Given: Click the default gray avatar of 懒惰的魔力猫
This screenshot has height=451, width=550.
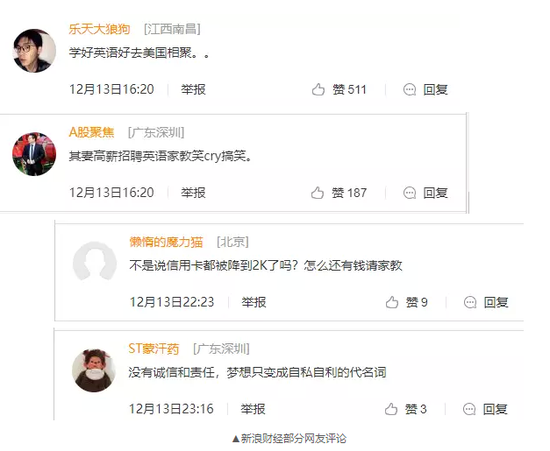Looking at the screenshot, I should [x=95, y=263].
